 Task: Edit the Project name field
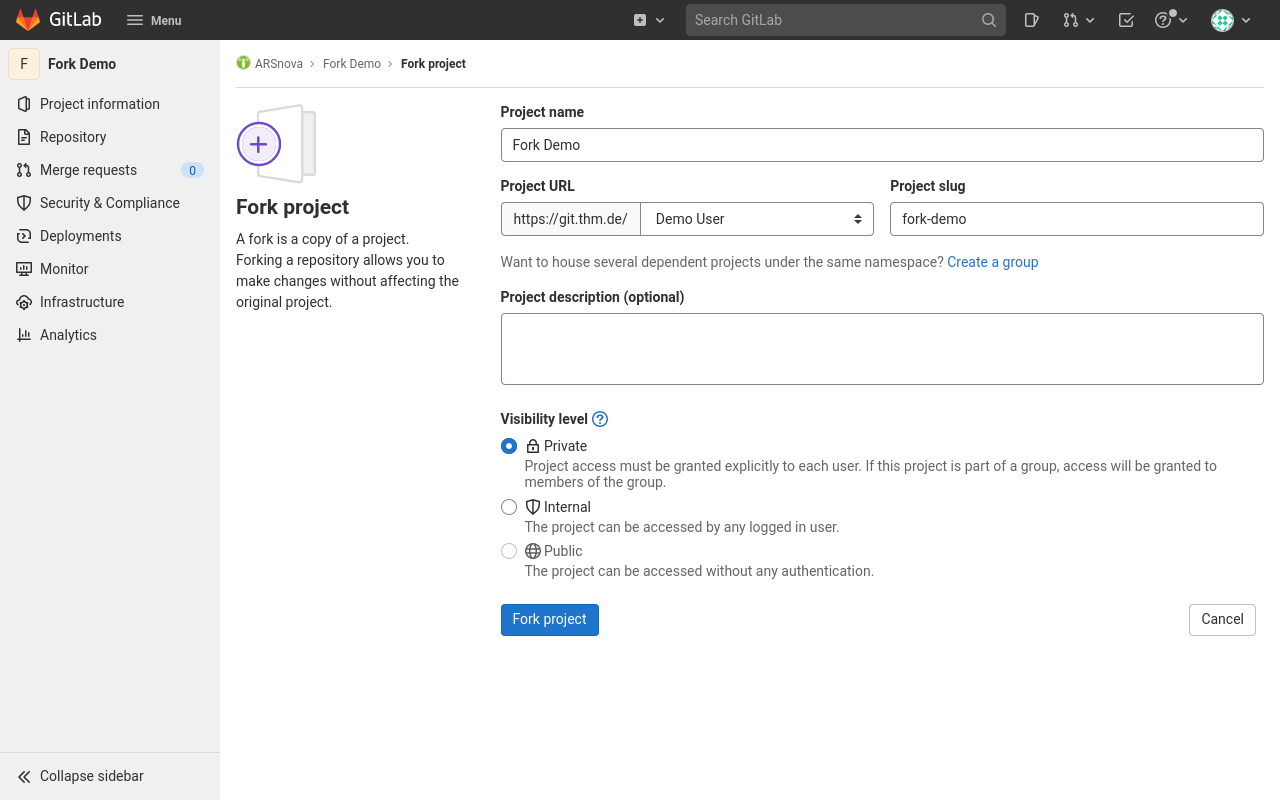[882, 145]
